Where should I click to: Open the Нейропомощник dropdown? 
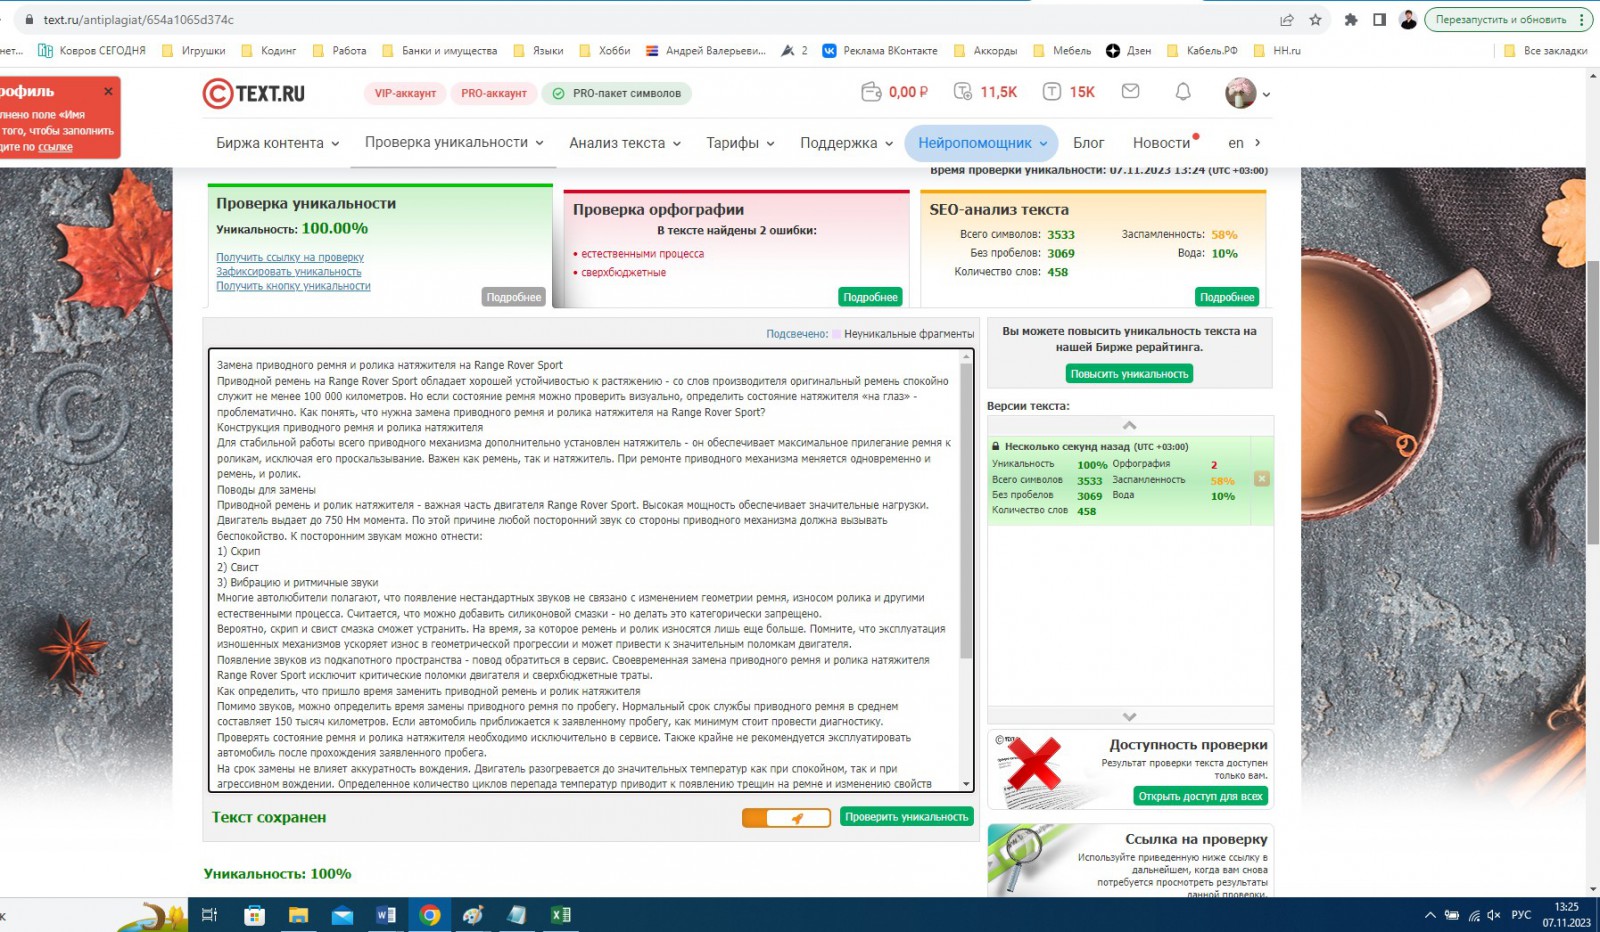(x=982, y=143)
